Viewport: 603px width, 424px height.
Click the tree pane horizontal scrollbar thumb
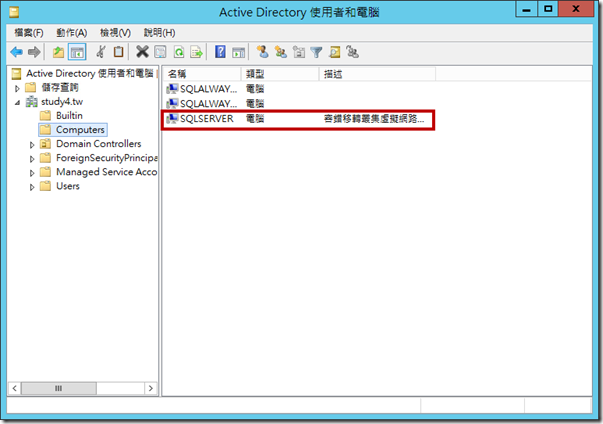click(x=58, y=388)
